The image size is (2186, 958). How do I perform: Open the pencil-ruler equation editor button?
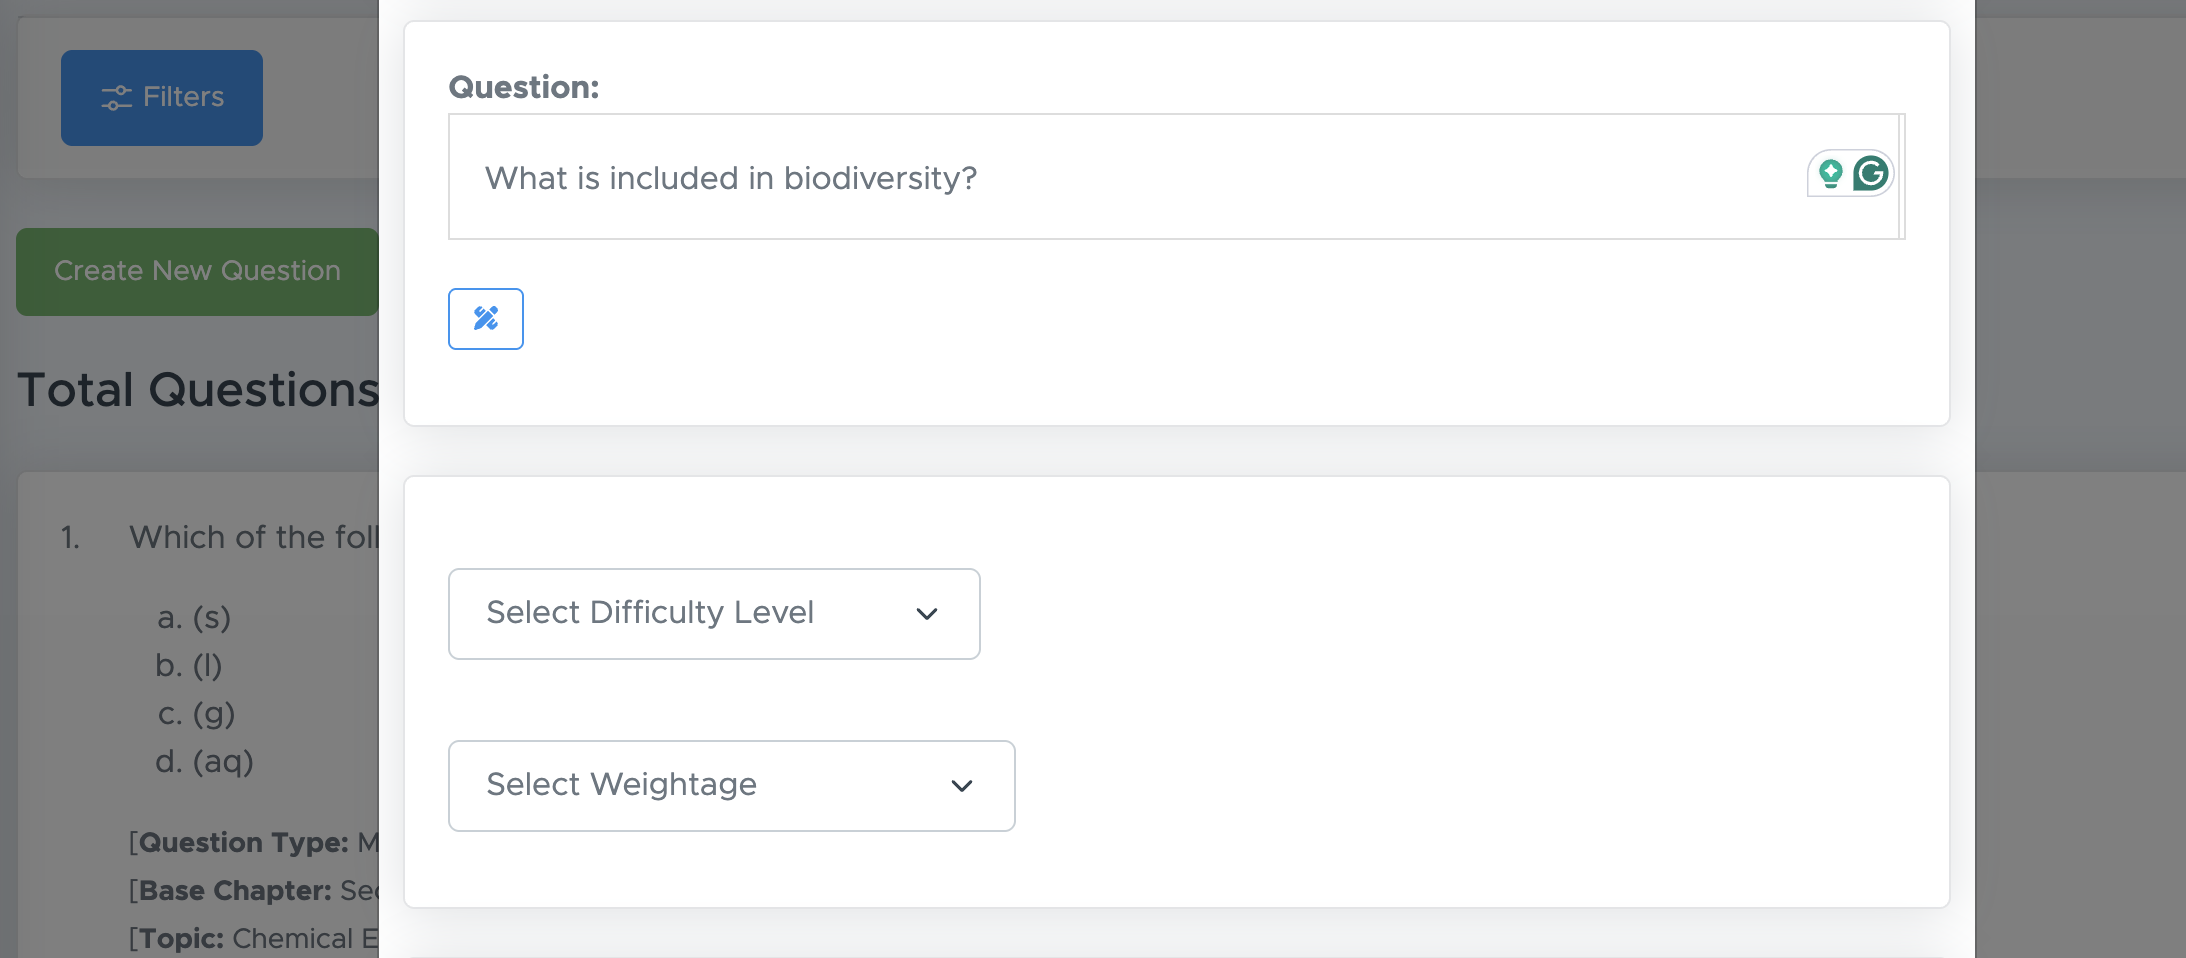(x=486, y=319)
